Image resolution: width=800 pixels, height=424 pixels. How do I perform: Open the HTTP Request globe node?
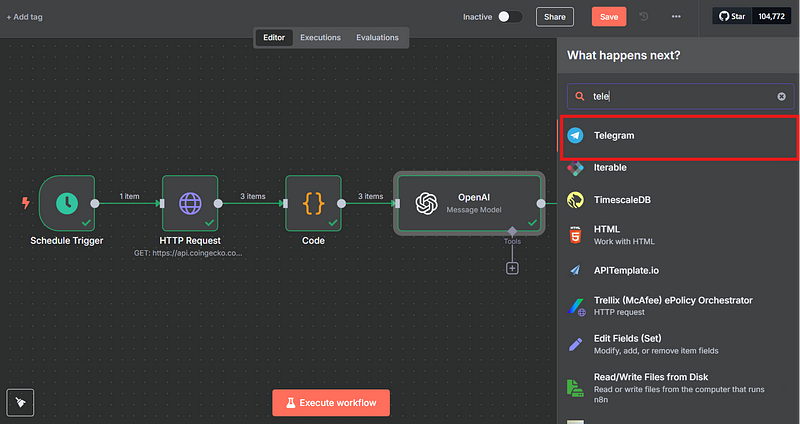pyautogui.click(x=190, y=203)
